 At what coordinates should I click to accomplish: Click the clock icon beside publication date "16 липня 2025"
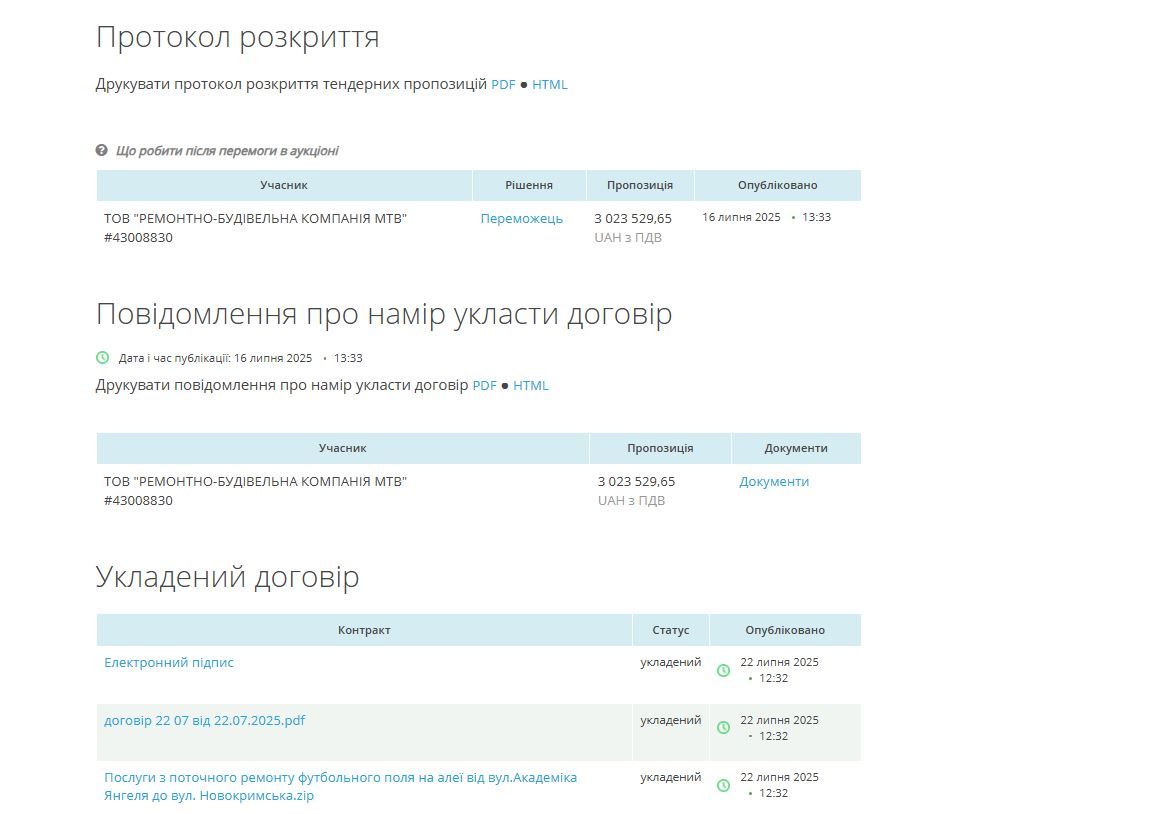pyautogui.click(x=101, y=357)
